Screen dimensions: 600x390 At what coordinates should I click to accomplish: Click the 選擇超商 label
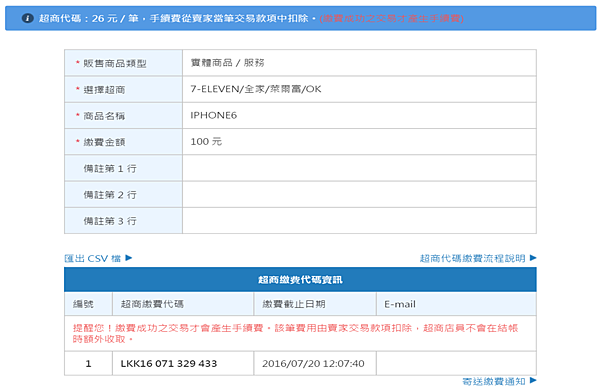104,90
